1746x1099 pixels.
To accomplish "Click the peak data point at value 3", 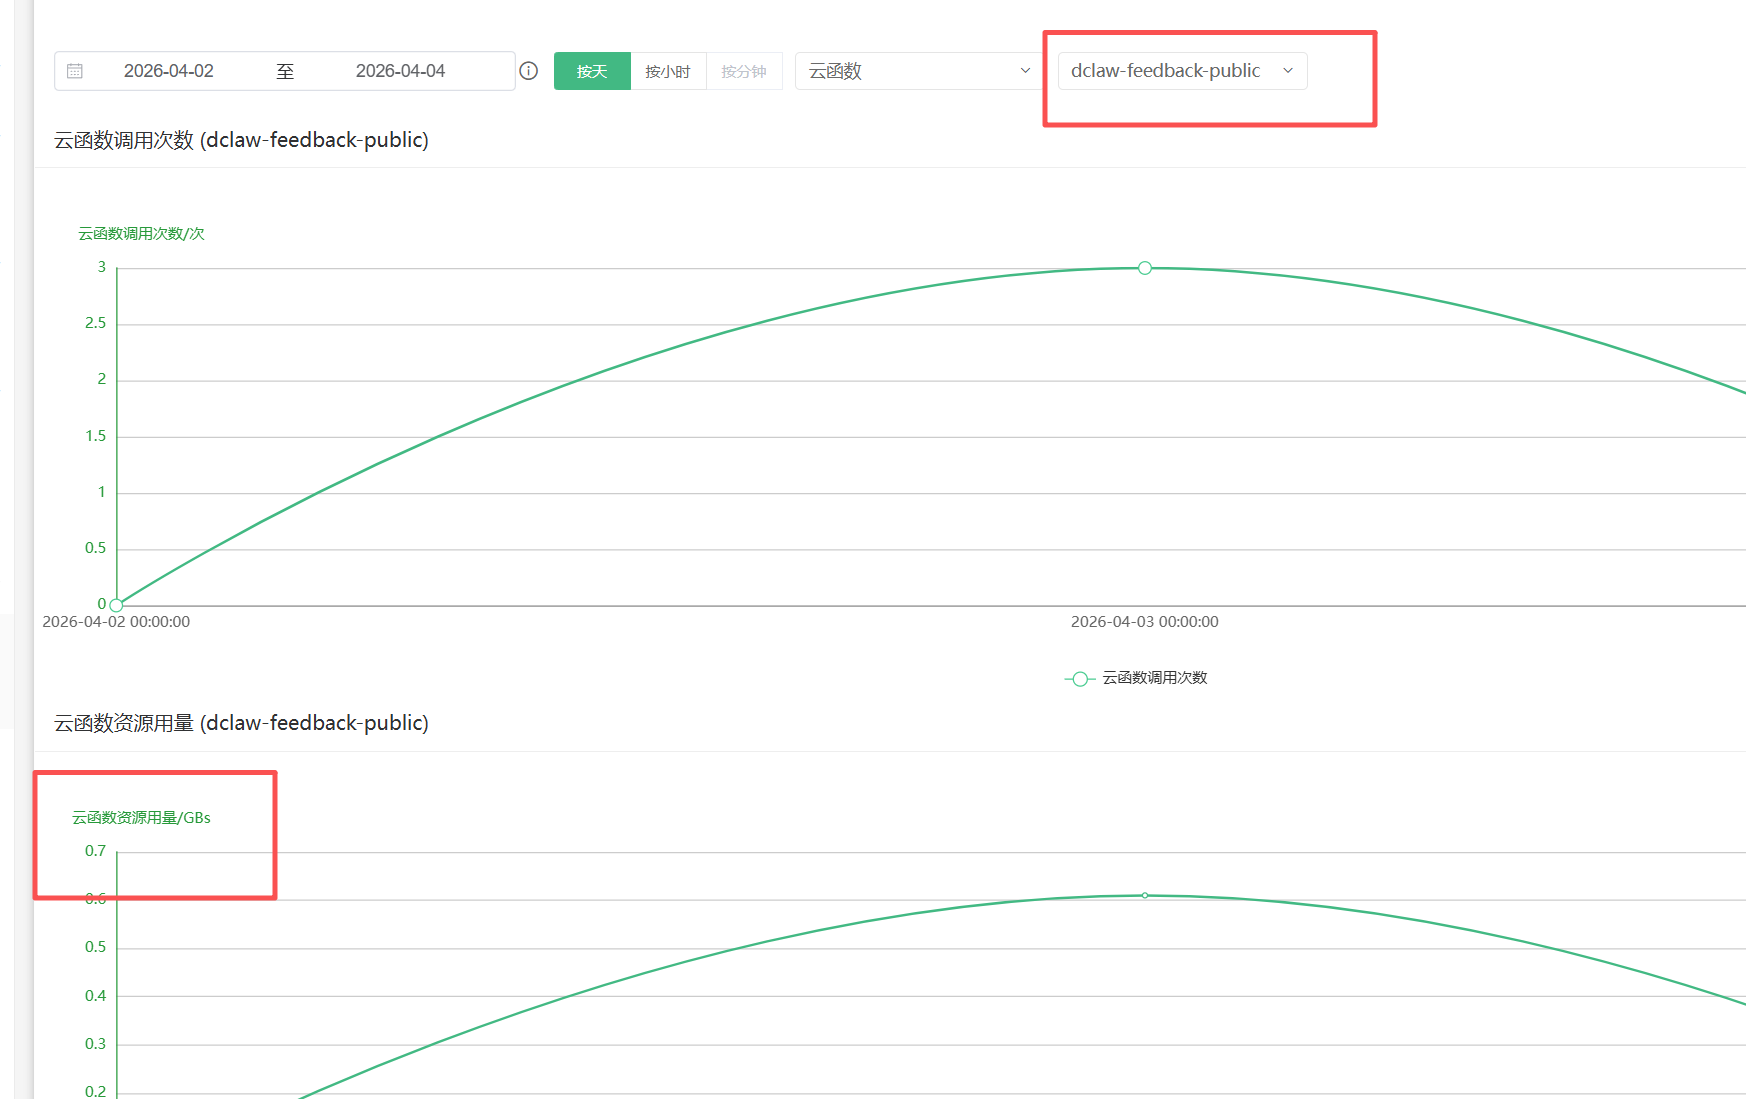I will [x=1145, y=268].
